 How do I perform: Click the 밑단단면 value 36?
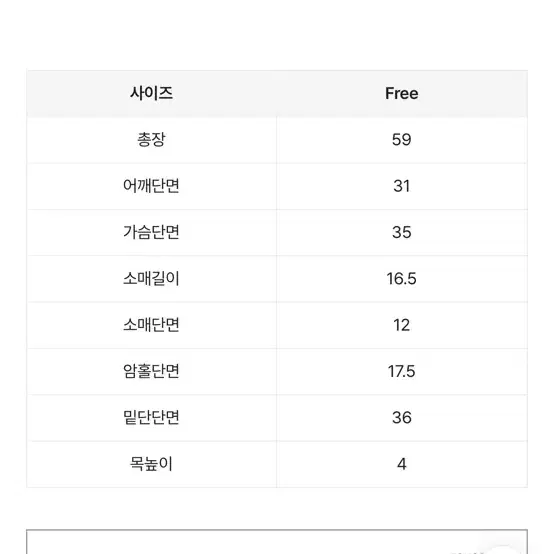tap(402, 417)
